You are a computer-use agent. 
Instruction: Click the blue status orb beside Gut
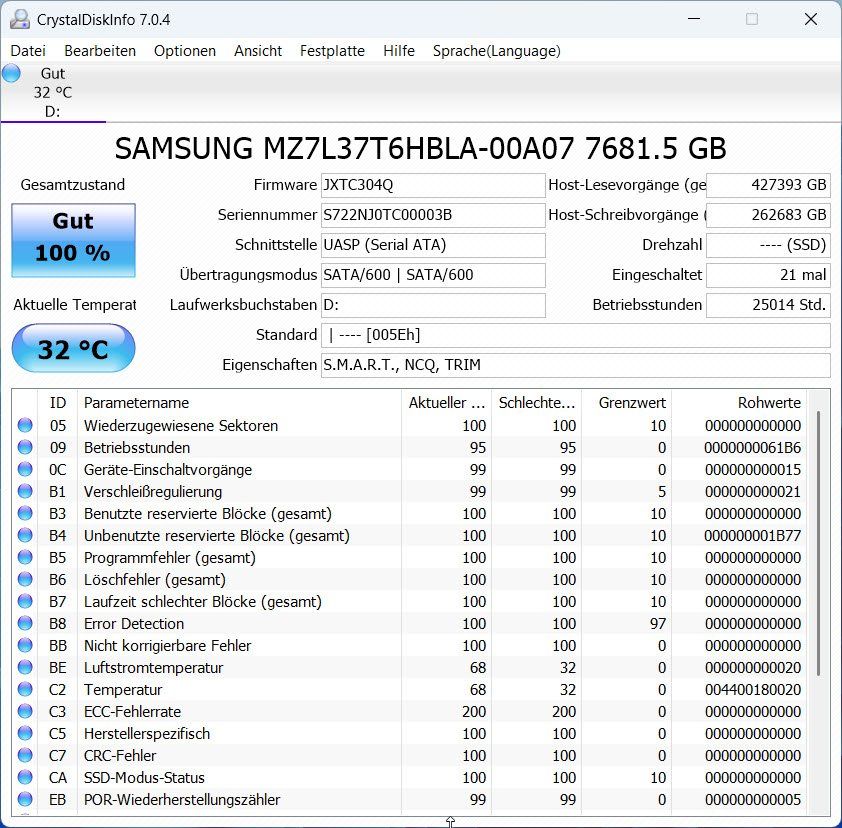(11, 73)
